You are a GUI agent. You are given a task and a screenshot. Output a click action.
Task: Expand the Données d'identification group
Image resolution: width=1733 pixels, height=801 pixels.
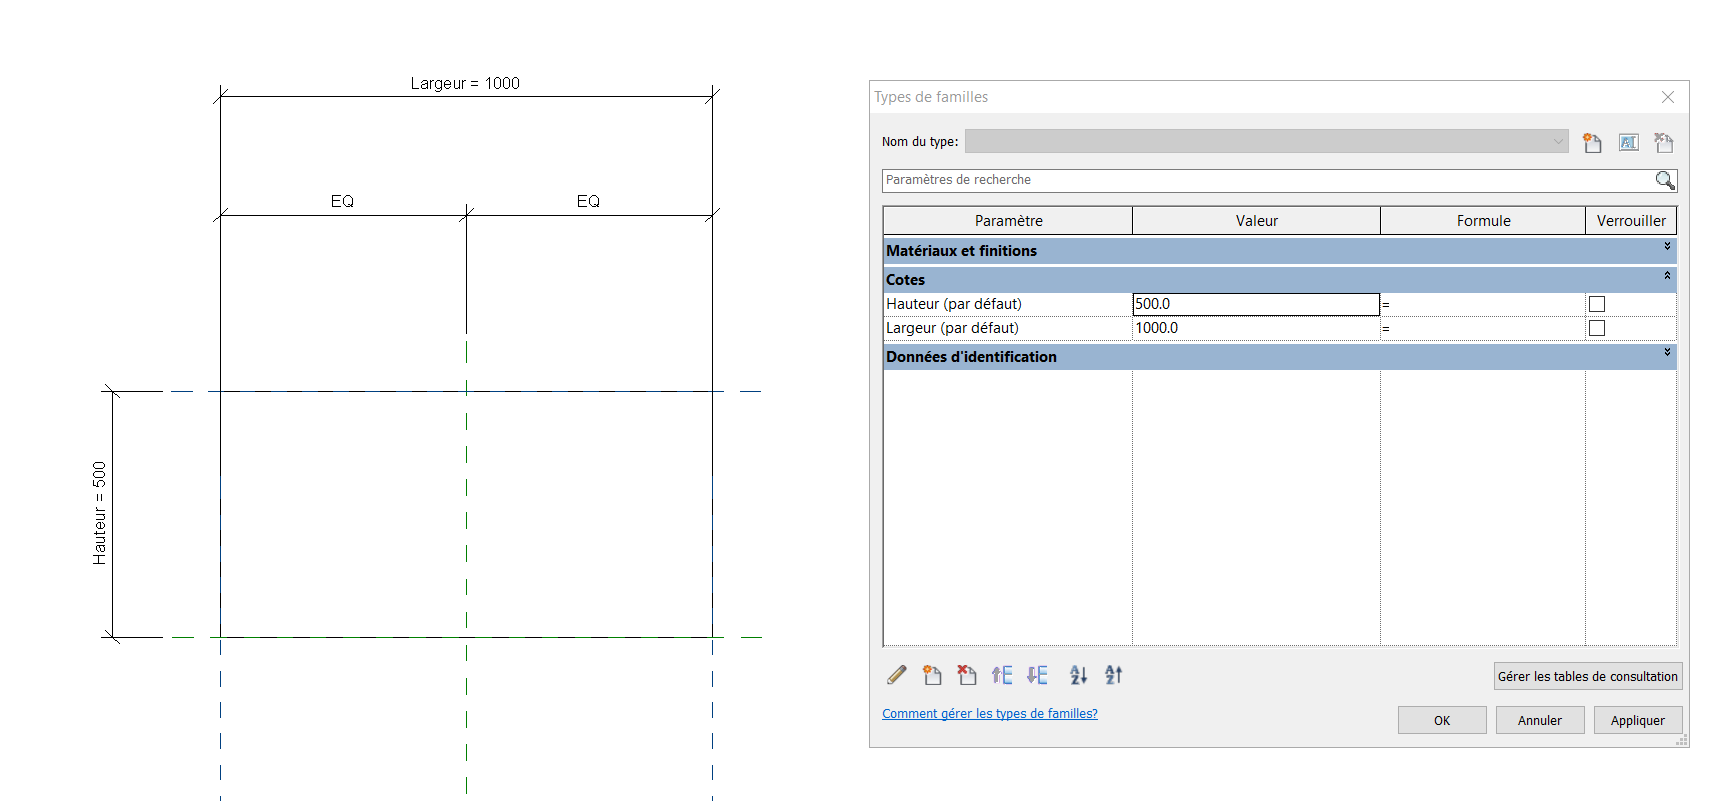point(1667,353)
